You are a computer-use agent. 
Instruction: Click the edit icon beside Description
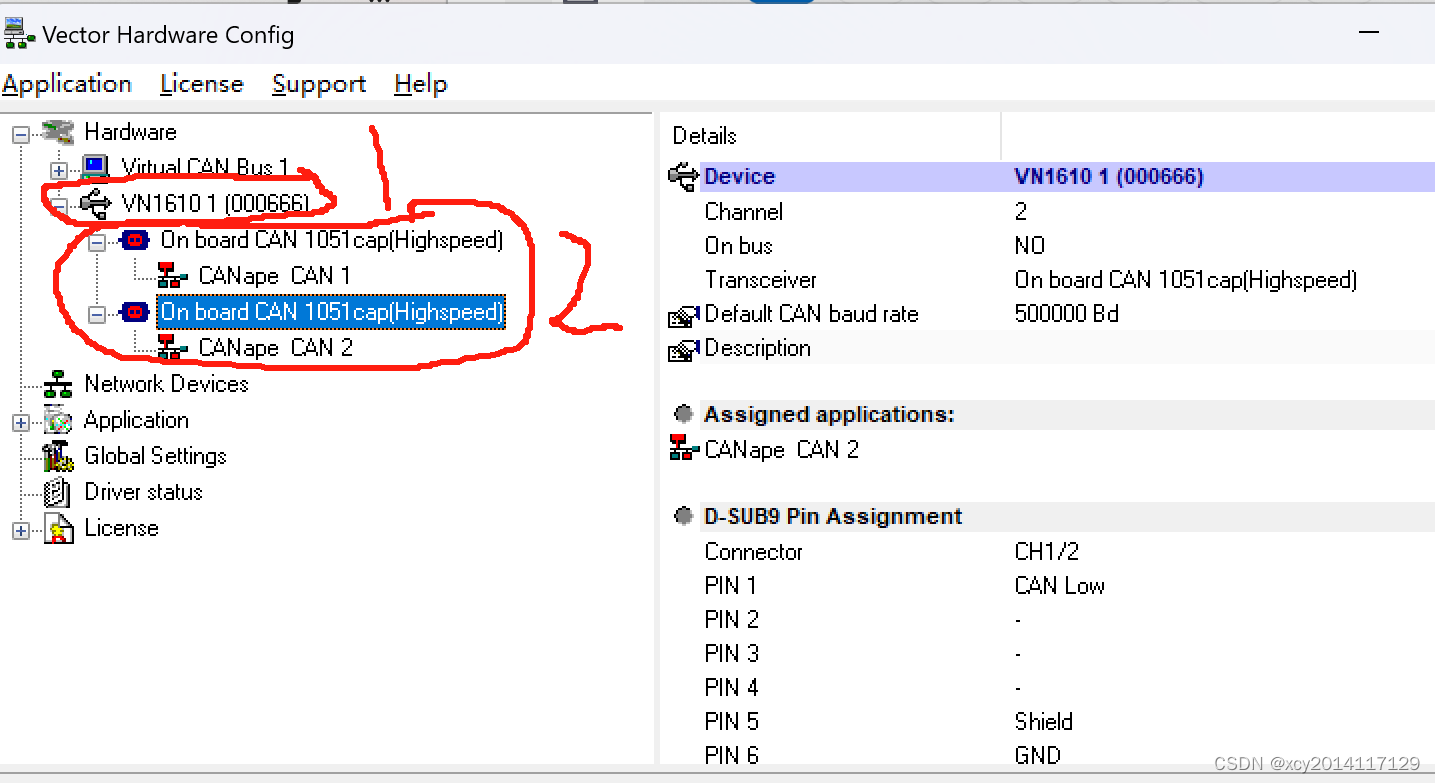point(683,351)
